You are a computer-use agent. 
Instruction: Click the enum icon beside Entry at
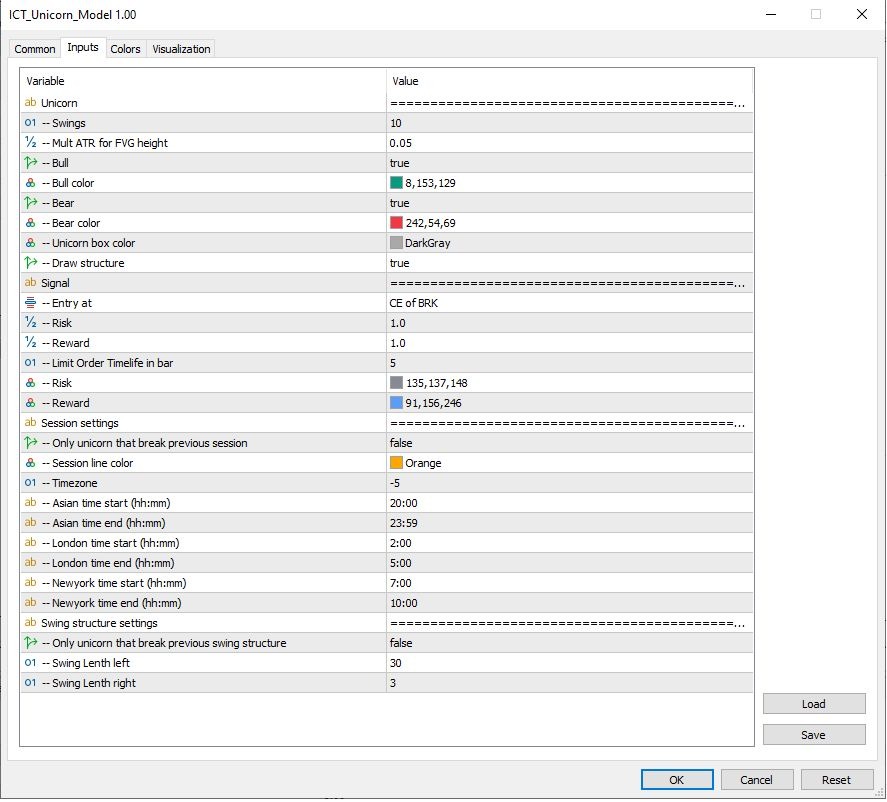point(30,303)
